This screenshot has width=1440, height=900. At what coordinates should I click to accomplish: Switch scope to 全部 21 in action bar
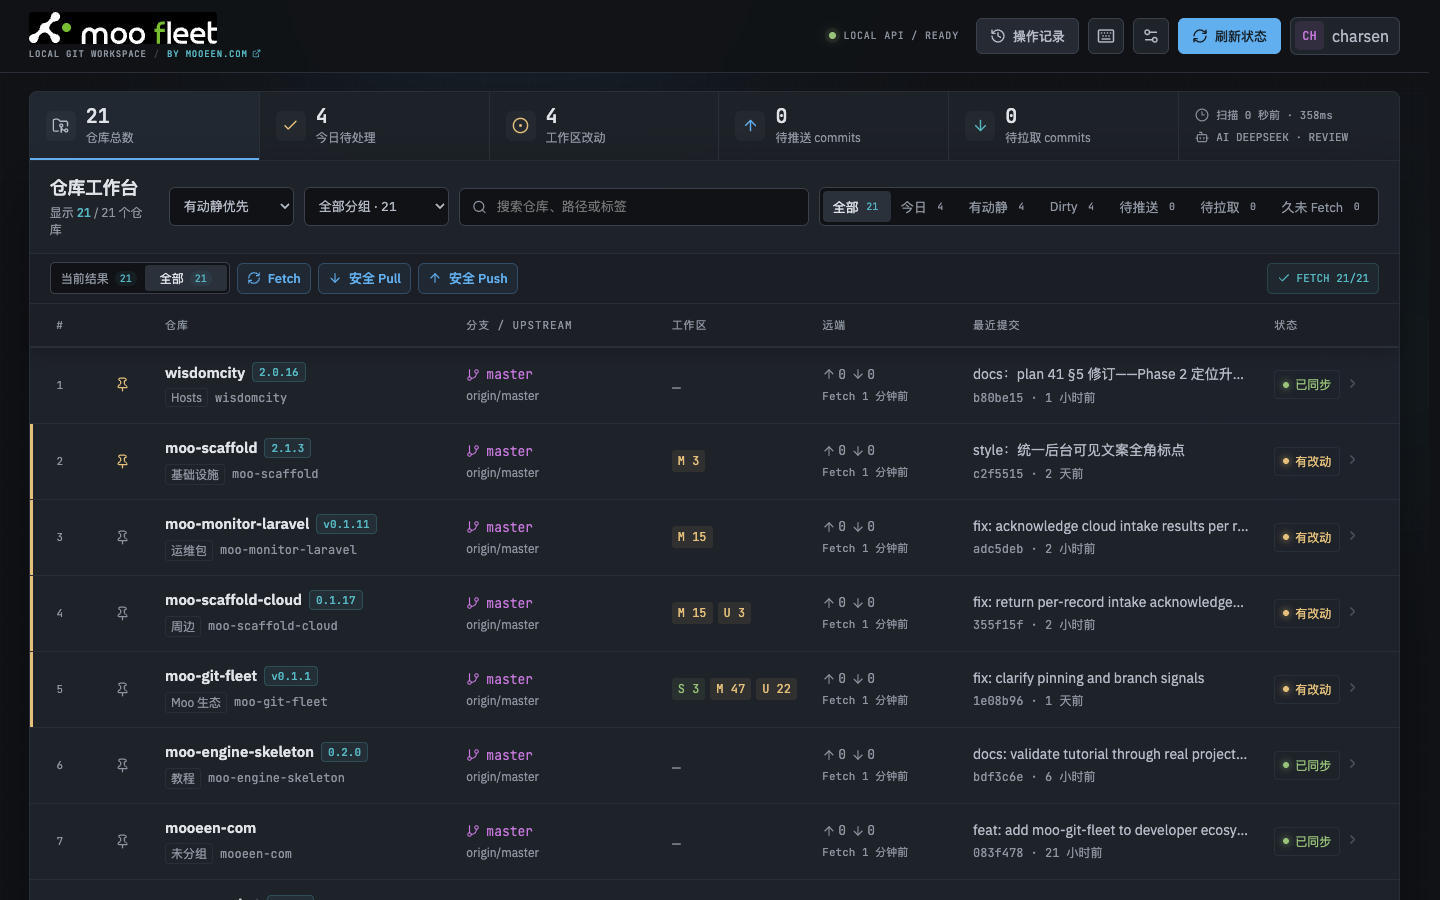click(185, 279)
